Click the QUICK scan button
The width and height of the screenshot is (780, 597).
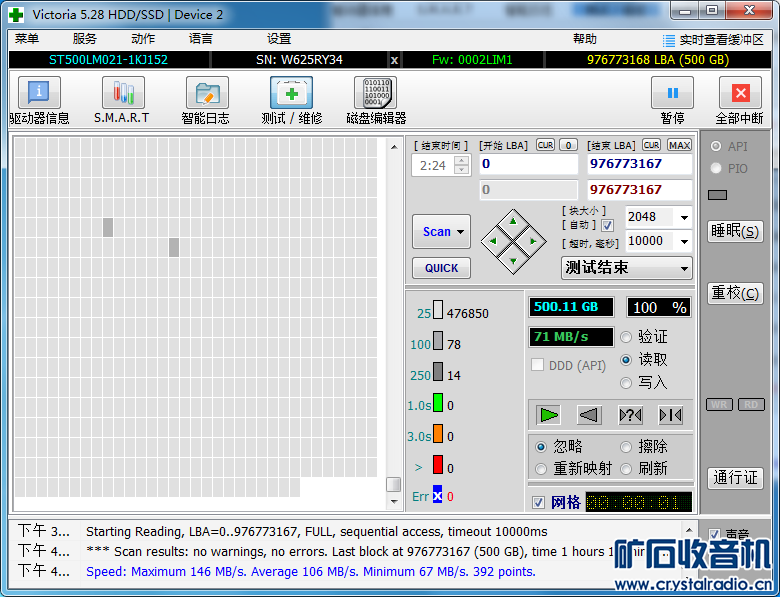(x=441, y=268)
